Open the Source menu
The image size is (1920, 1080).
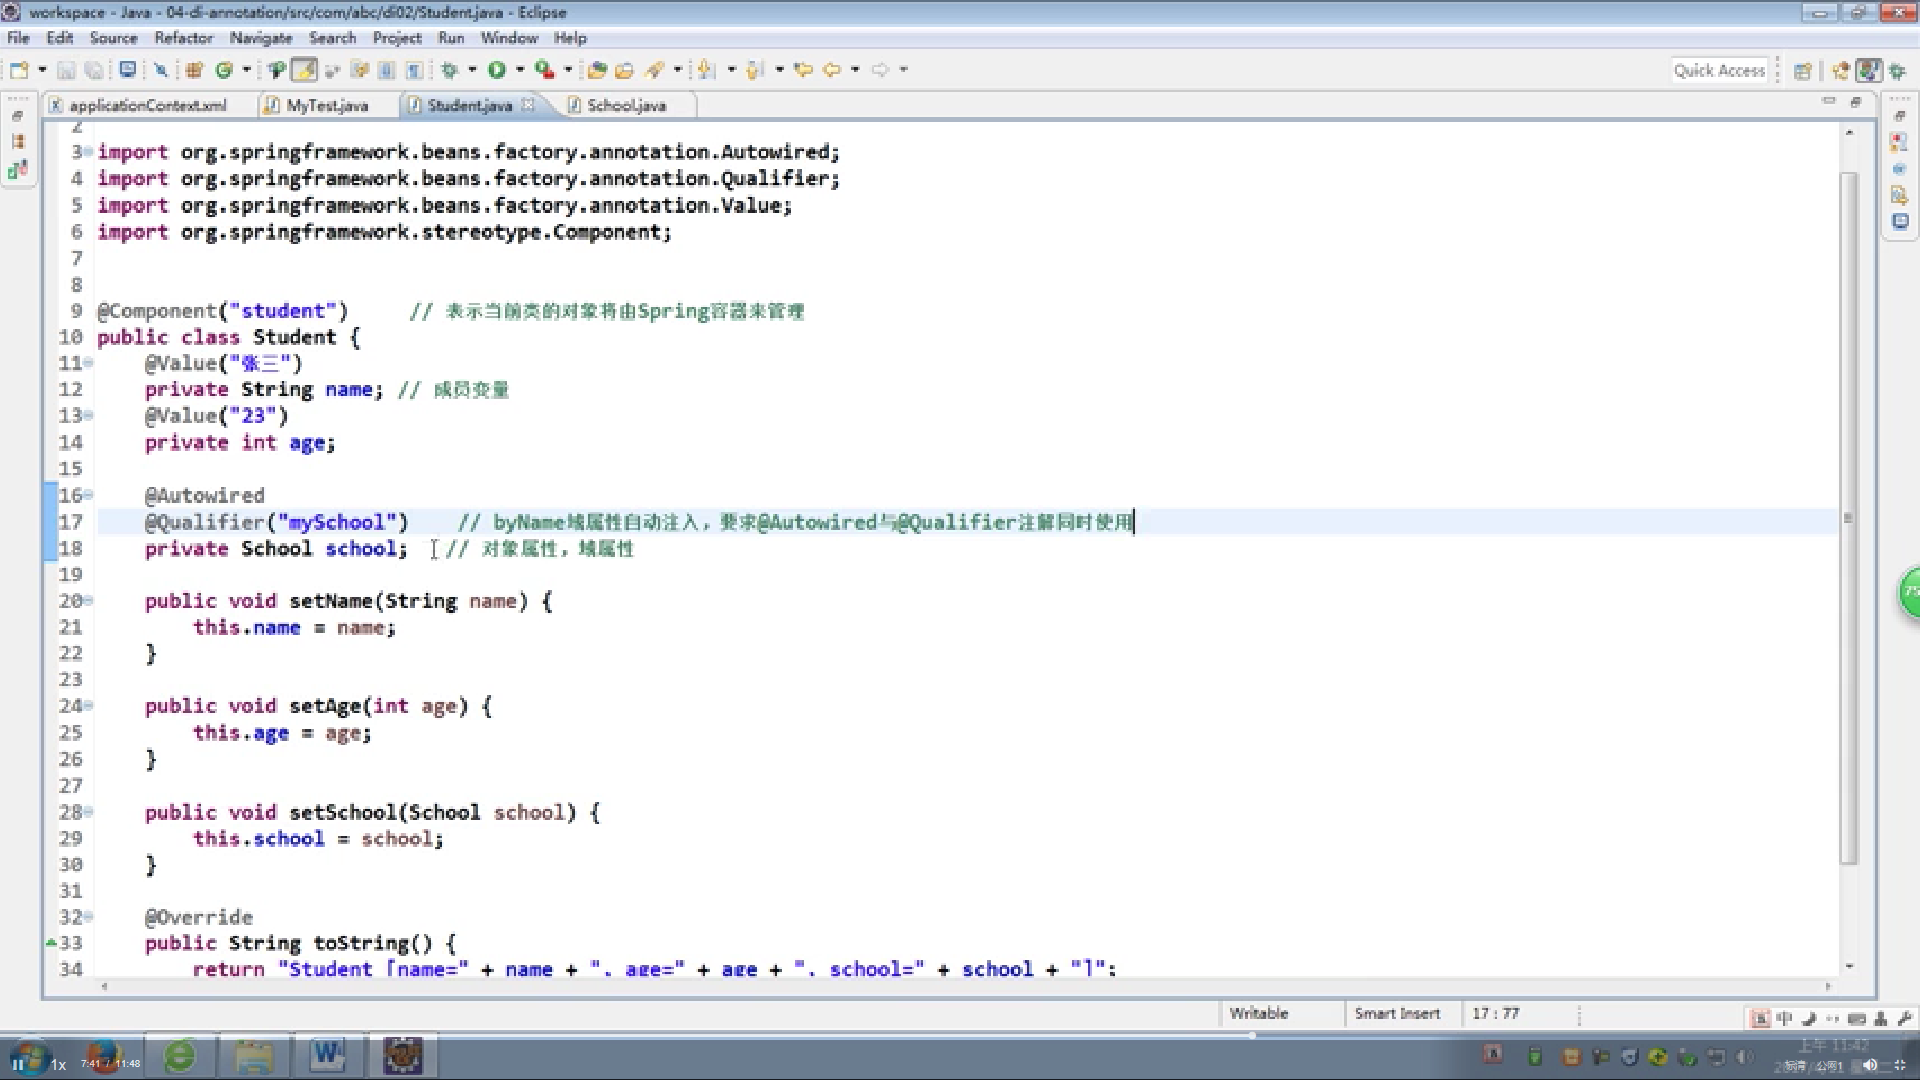(113, 38)
